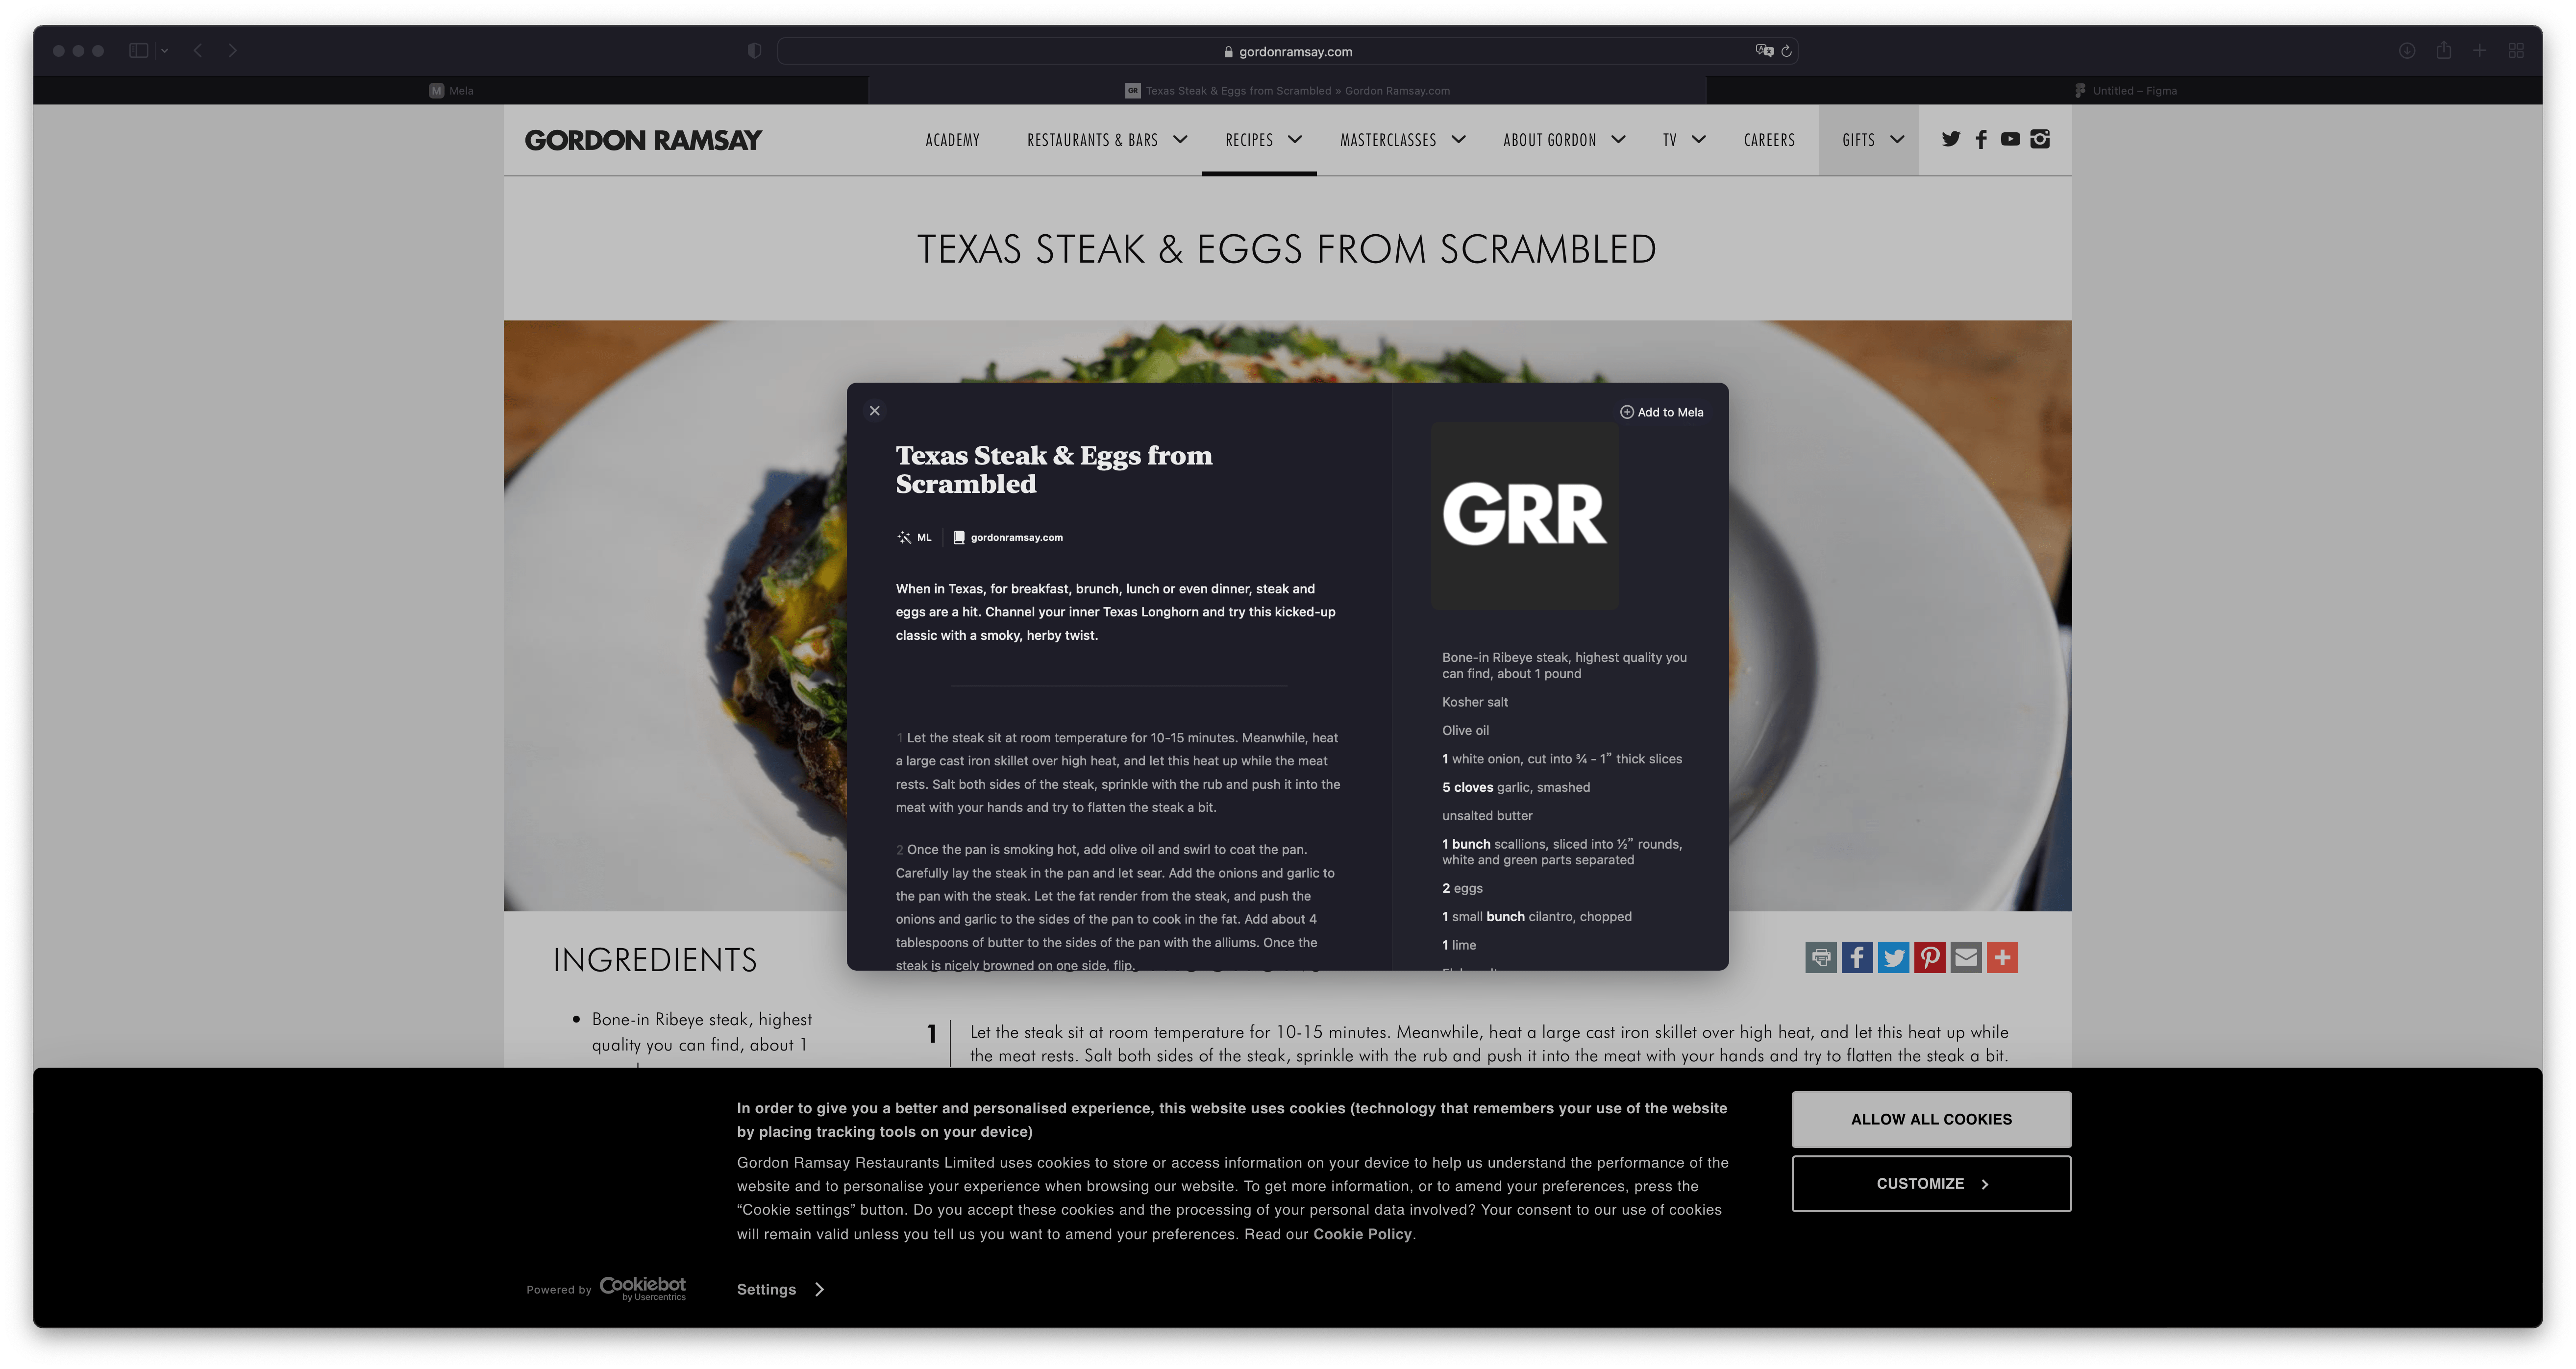This screenshot has height=1369, width=2576.
Task: Switch to the Mela tab
Action: (x=451, y=90)
